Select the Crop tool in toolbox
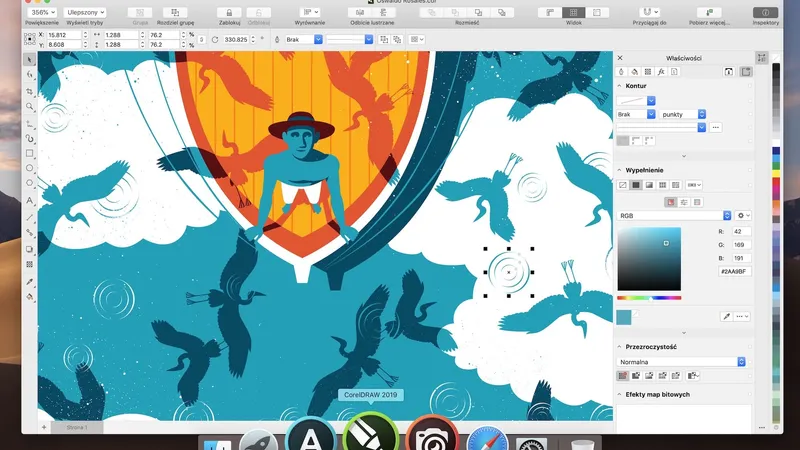Screen dimensions: 800x450 coord(30,91)
